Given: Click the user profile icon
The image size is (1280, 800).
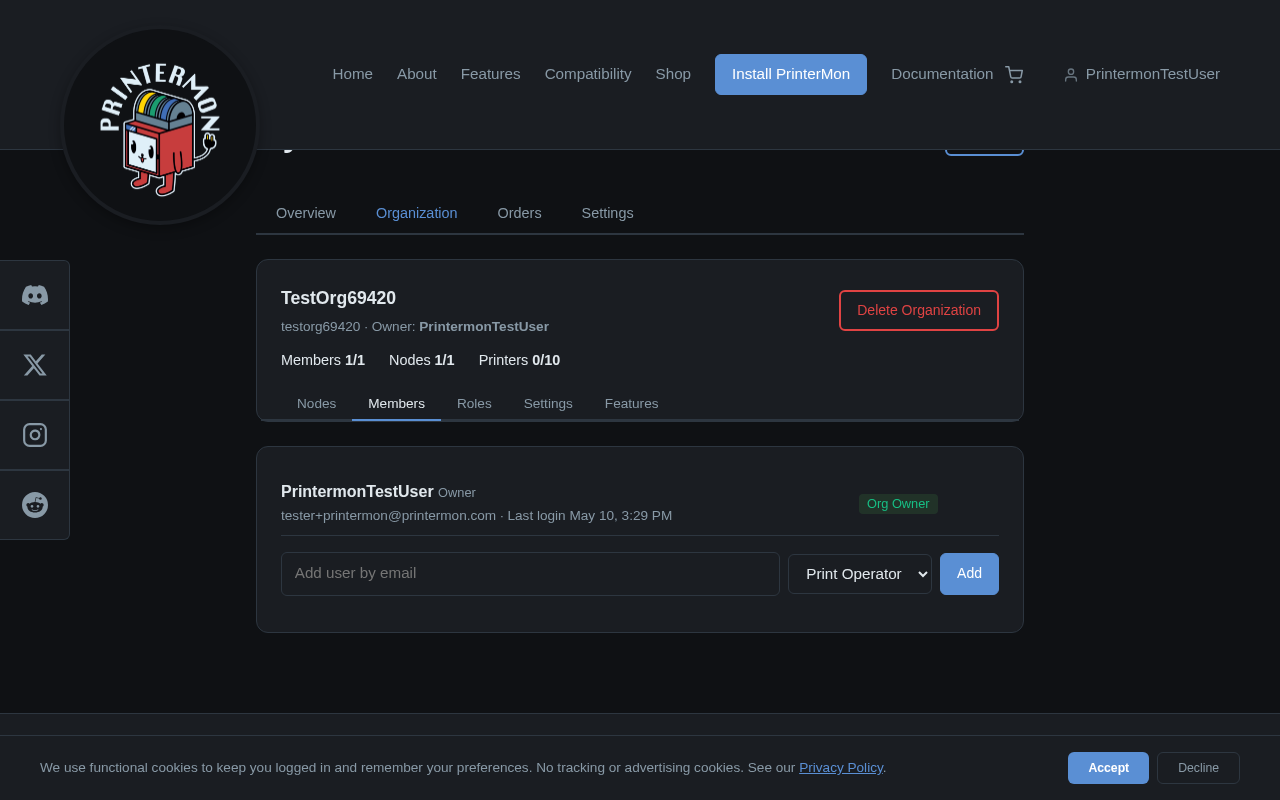Looking at the screenshot, I should tap(1071, 75).
